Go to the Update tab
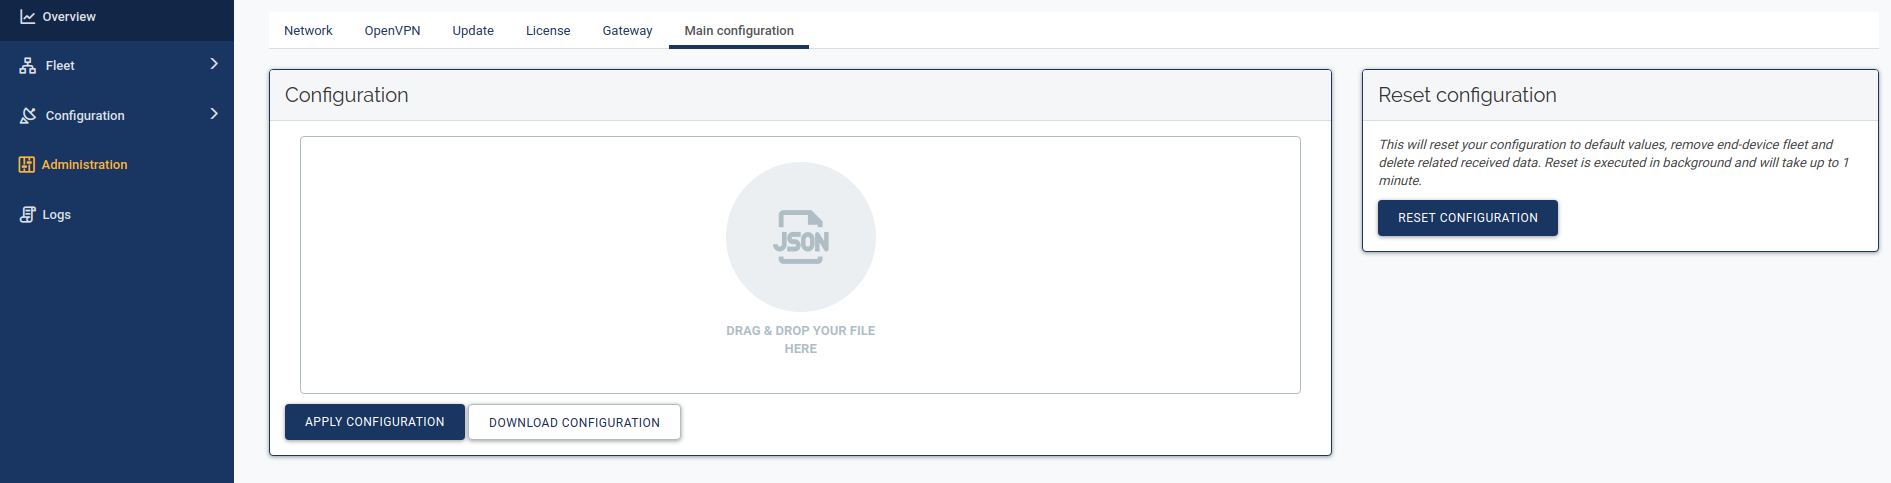This screenshot has height=483, width=1891. click(x=473, y=31)
